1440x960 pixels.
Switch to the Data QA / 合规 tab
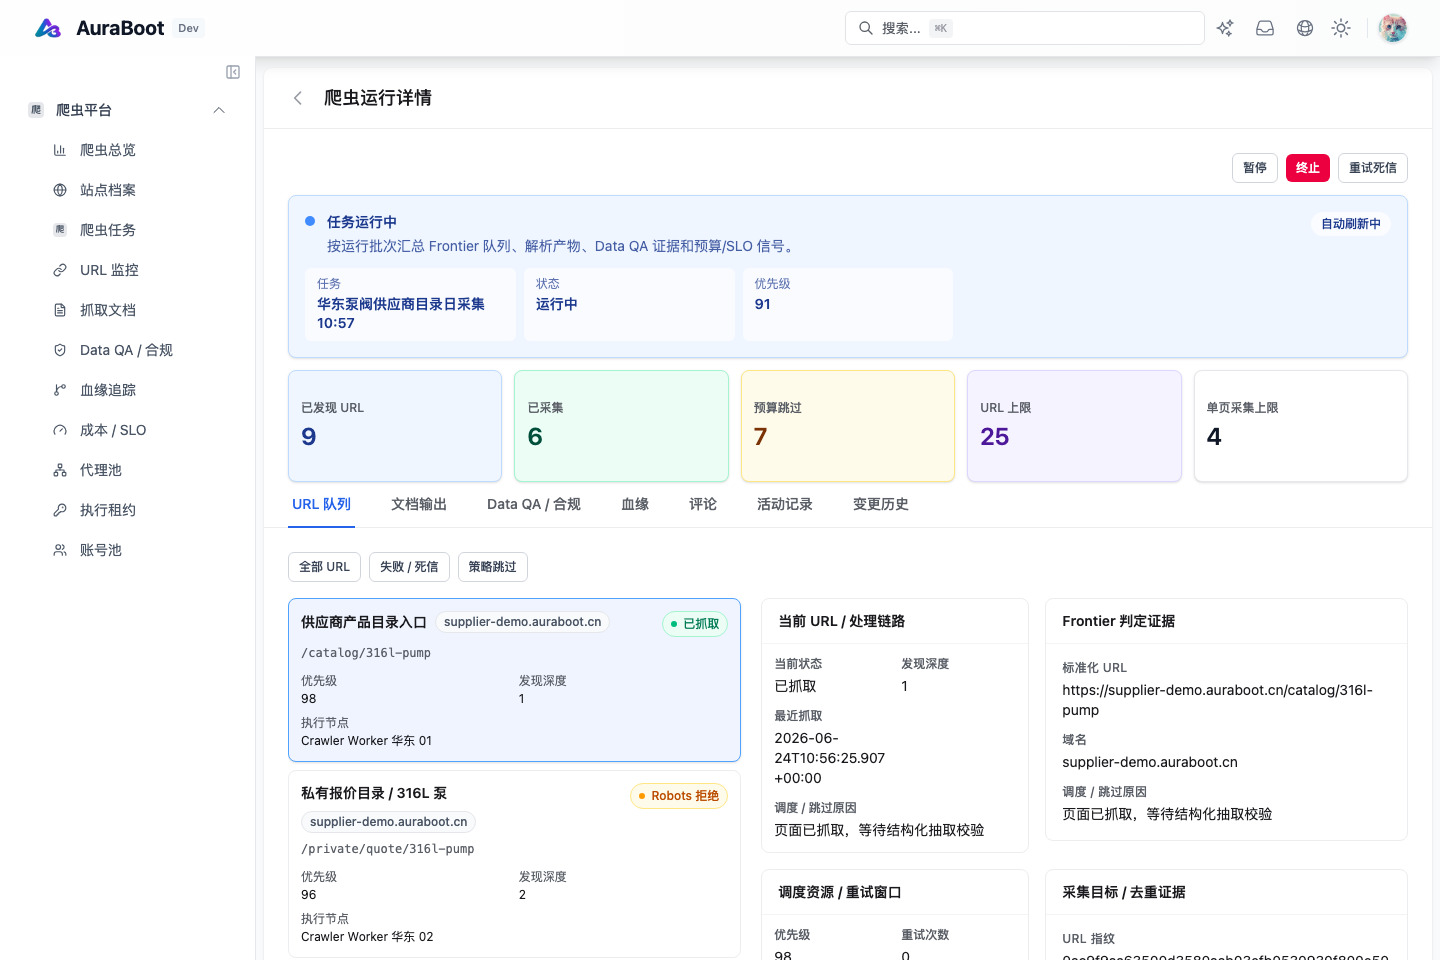pyautogui.click(x=534, y=504)
